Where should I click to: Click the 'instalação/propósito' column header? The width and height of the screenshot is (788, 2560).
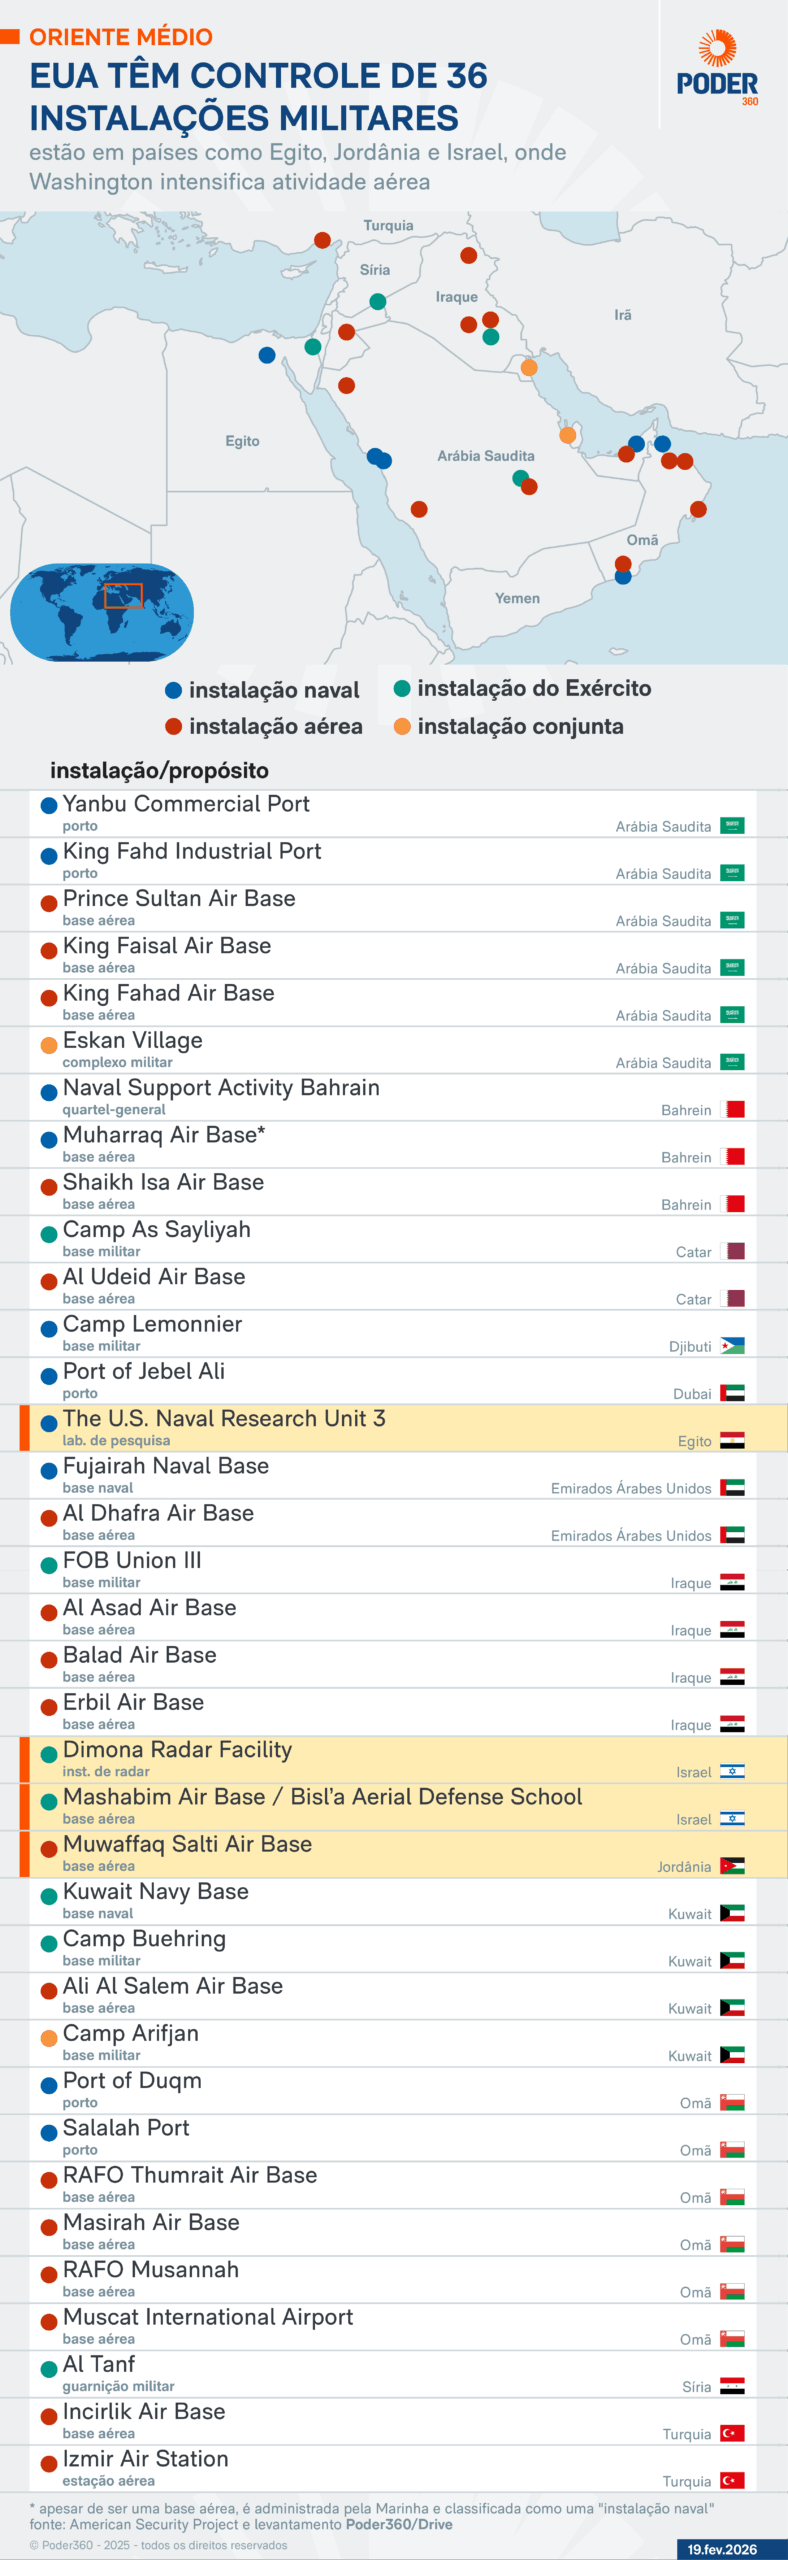(x=159, y=770)
